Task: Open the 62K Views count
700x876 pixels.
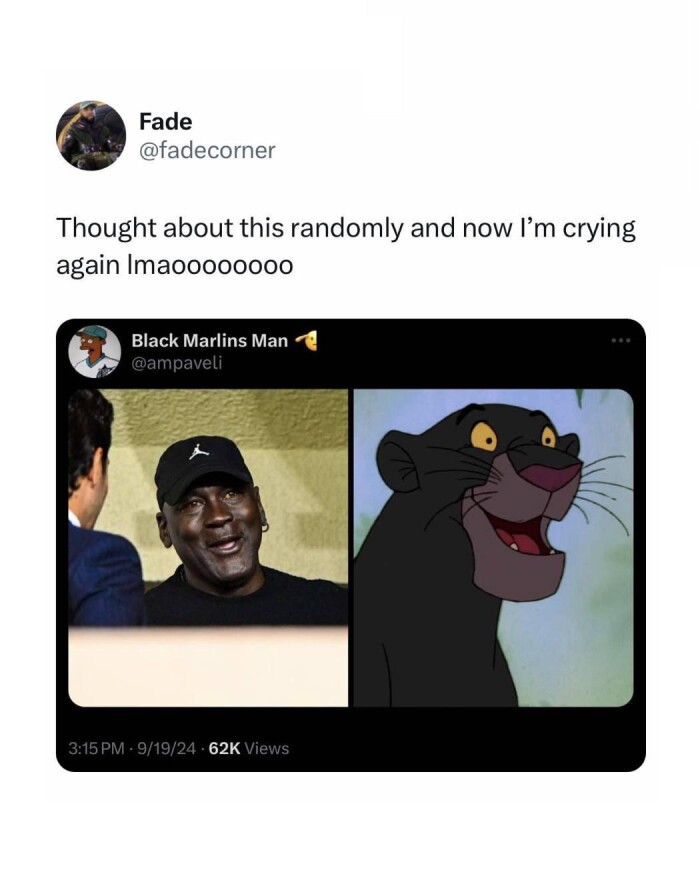Action: (249, 749)
